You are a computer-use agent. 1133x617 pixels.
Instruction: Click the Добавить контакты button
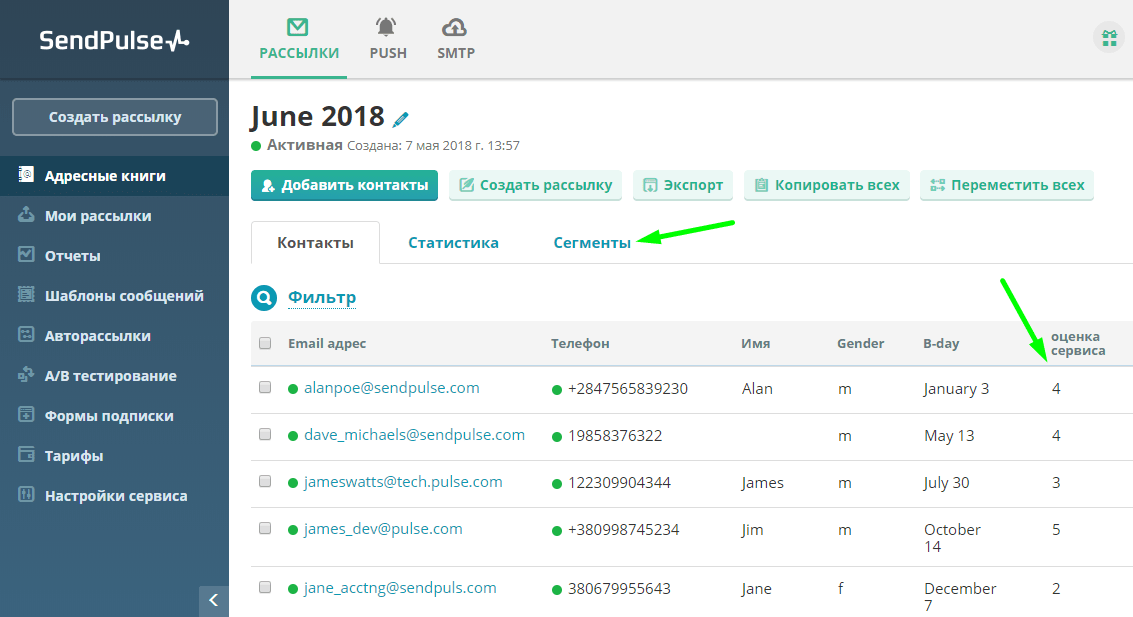click(x=345, y=186)
